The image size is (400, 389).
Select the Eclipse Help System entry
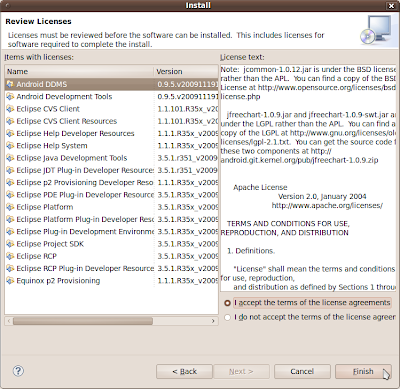pos(52,146)
